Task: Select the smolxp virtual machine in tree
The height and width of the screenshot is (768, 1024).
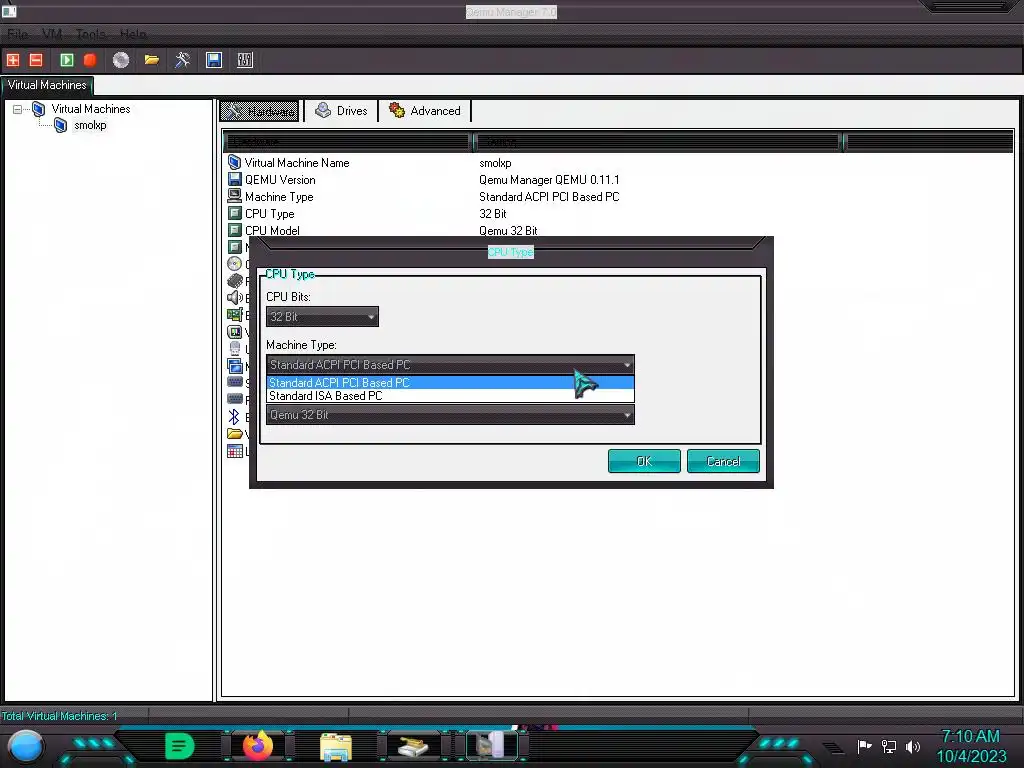Action: pos(90,125)
